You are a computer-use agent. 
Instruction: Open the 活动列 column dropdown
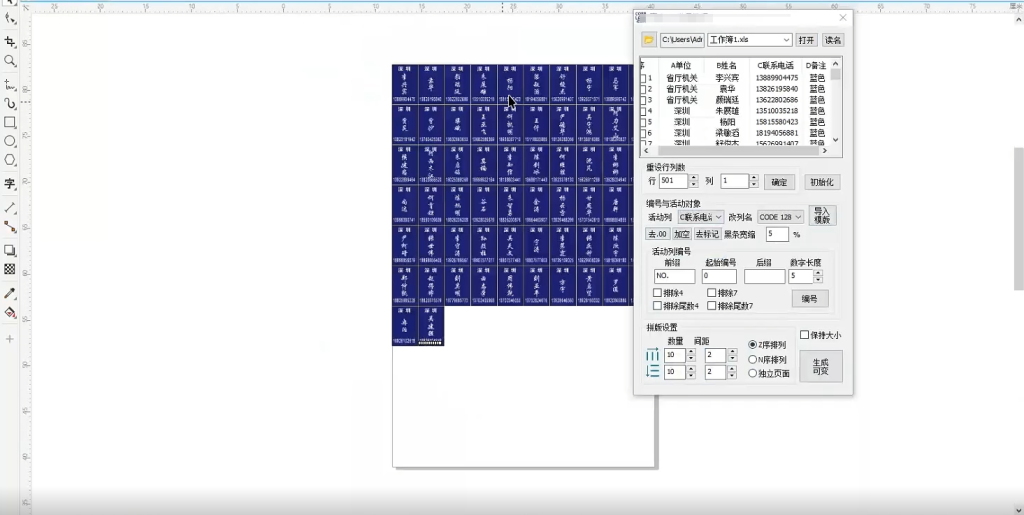pyautogui.click(x=701, y=217)
